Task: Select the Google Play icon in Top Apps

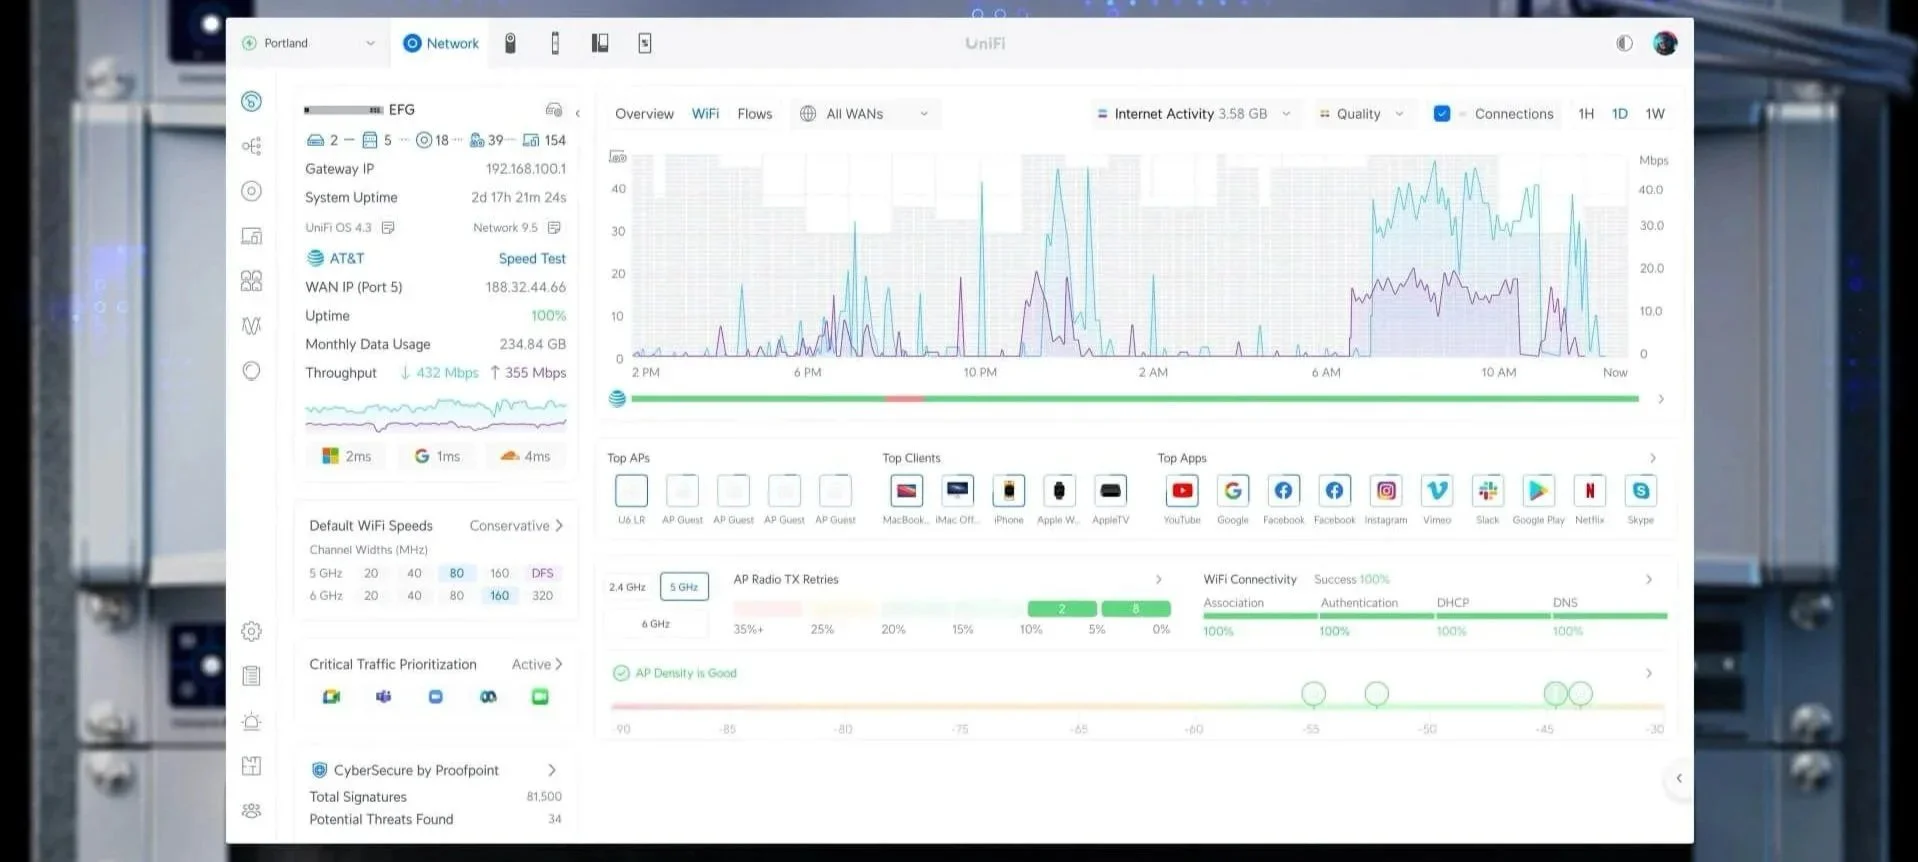Action: 1539,491
